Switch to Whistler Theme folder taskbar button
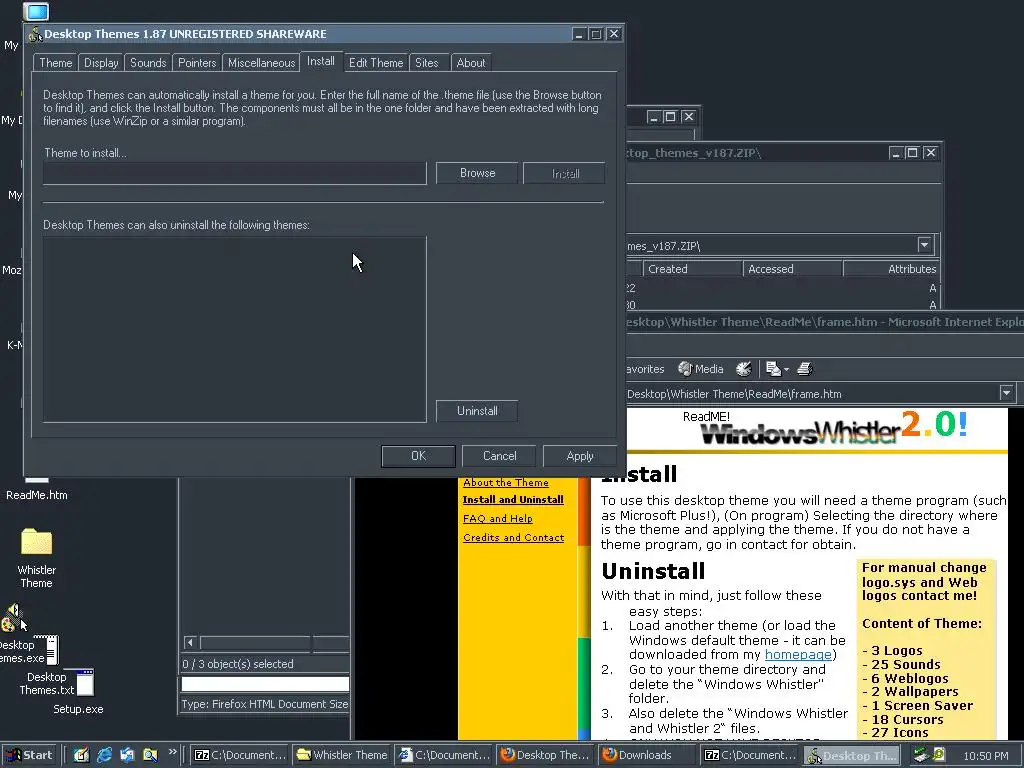 (x=342, y=755)
